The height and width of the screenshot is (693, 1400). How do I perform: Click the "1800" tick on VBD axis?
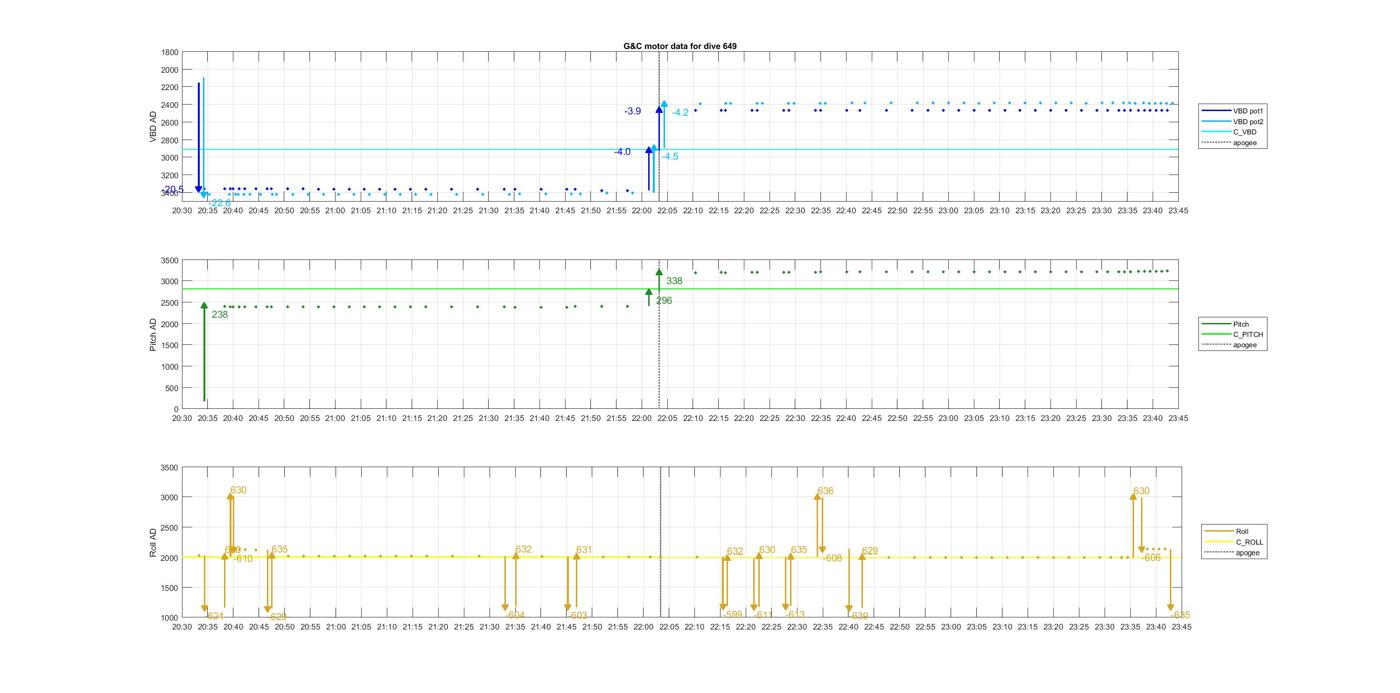click(170, 52)
